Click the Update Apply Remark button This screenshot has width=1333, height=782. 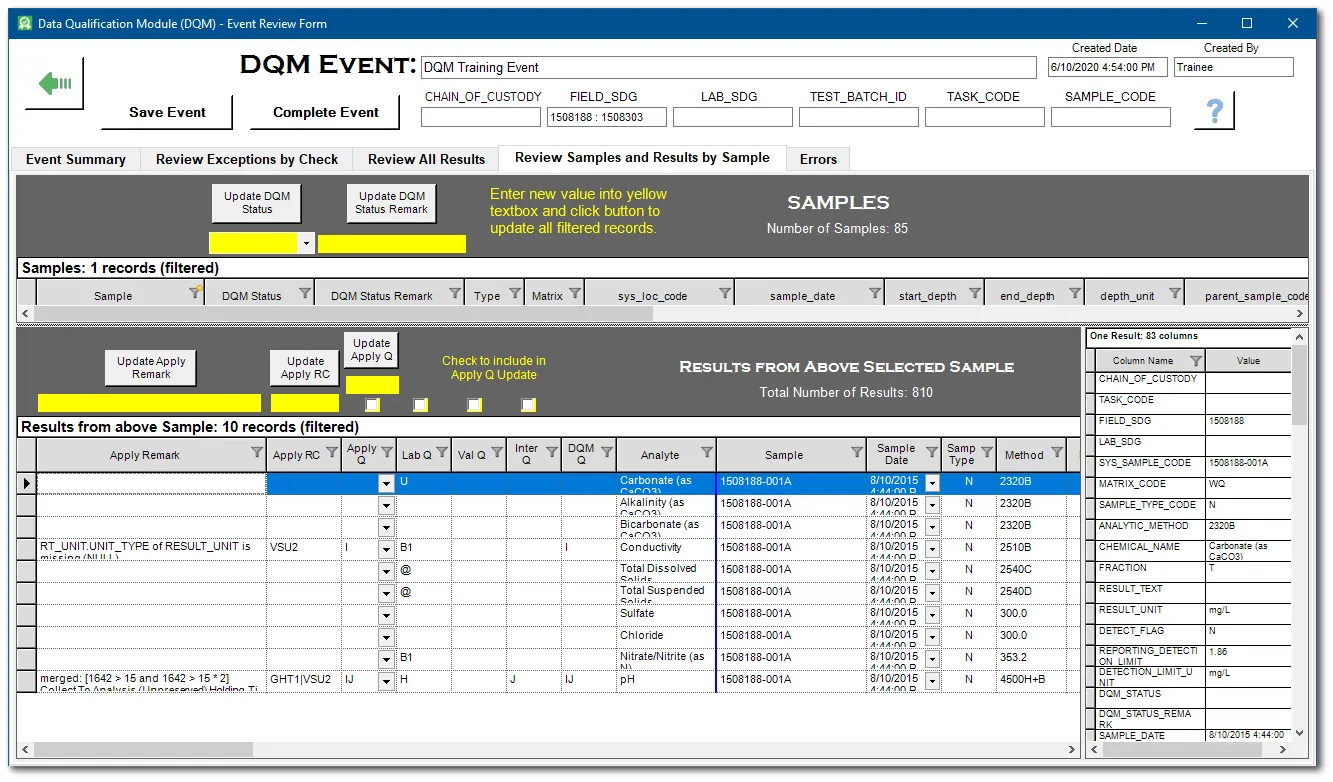tap(150, 367)
